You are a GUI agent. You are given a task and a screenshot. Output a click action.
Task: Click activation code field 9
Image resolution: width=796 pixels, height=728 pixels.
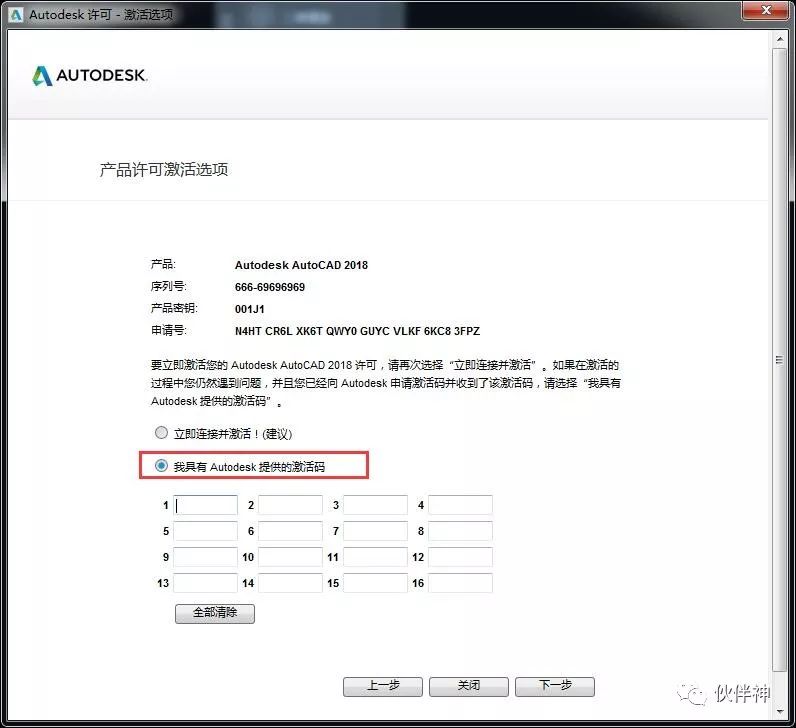point(206,557)
